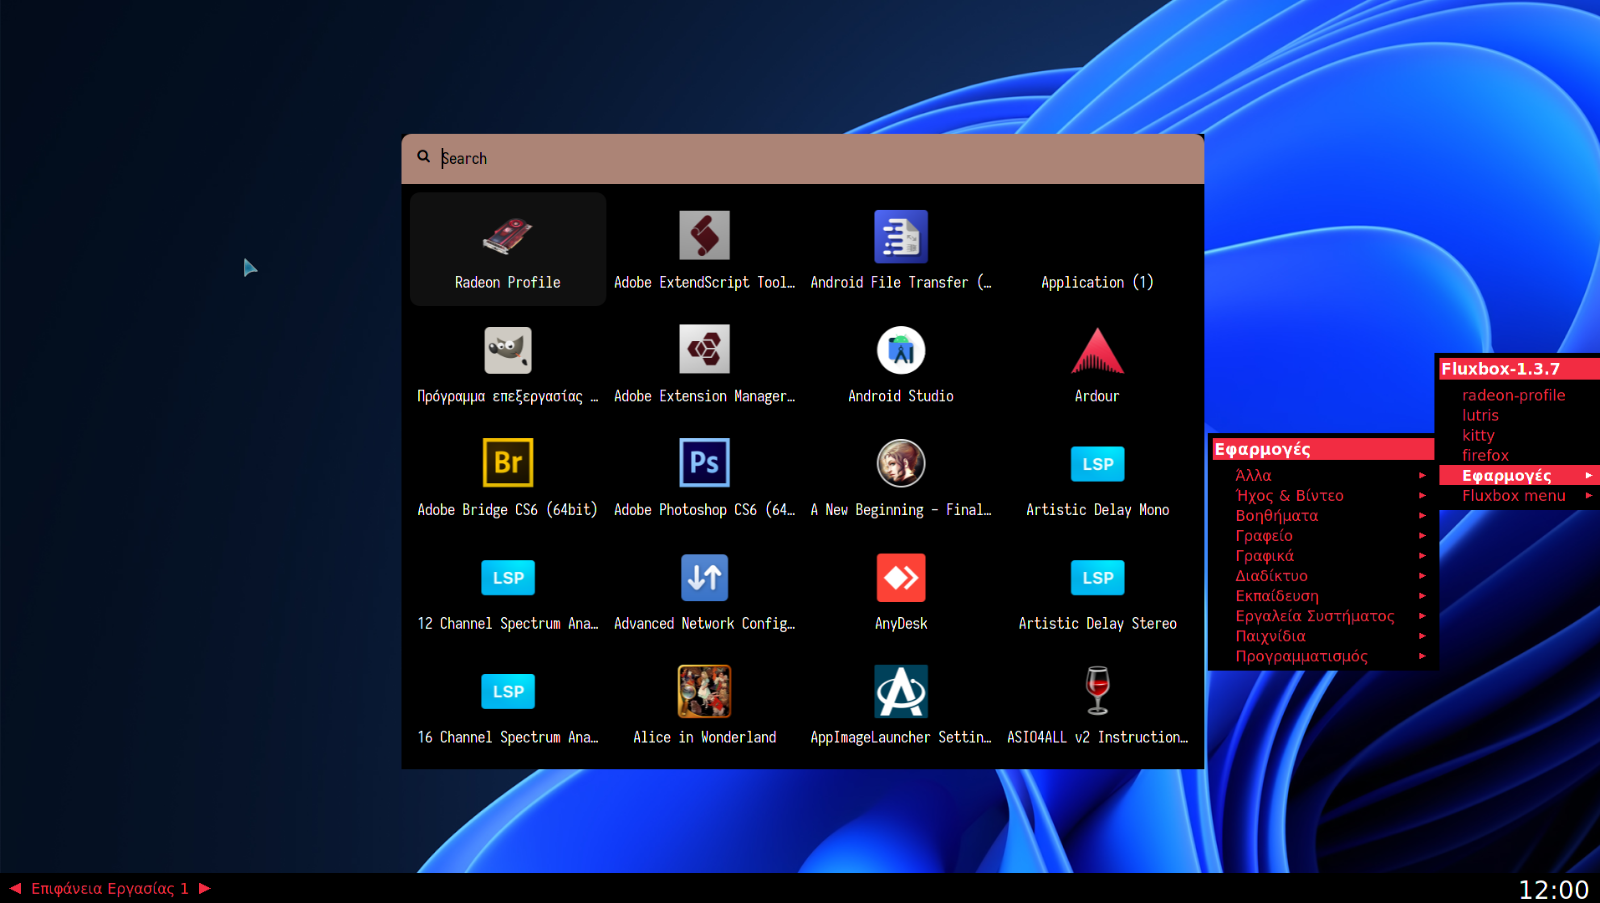This screenshot has width=1600, height=903.
Task: Open the Radeon Profile launcher icon
Action: [508, 236]
